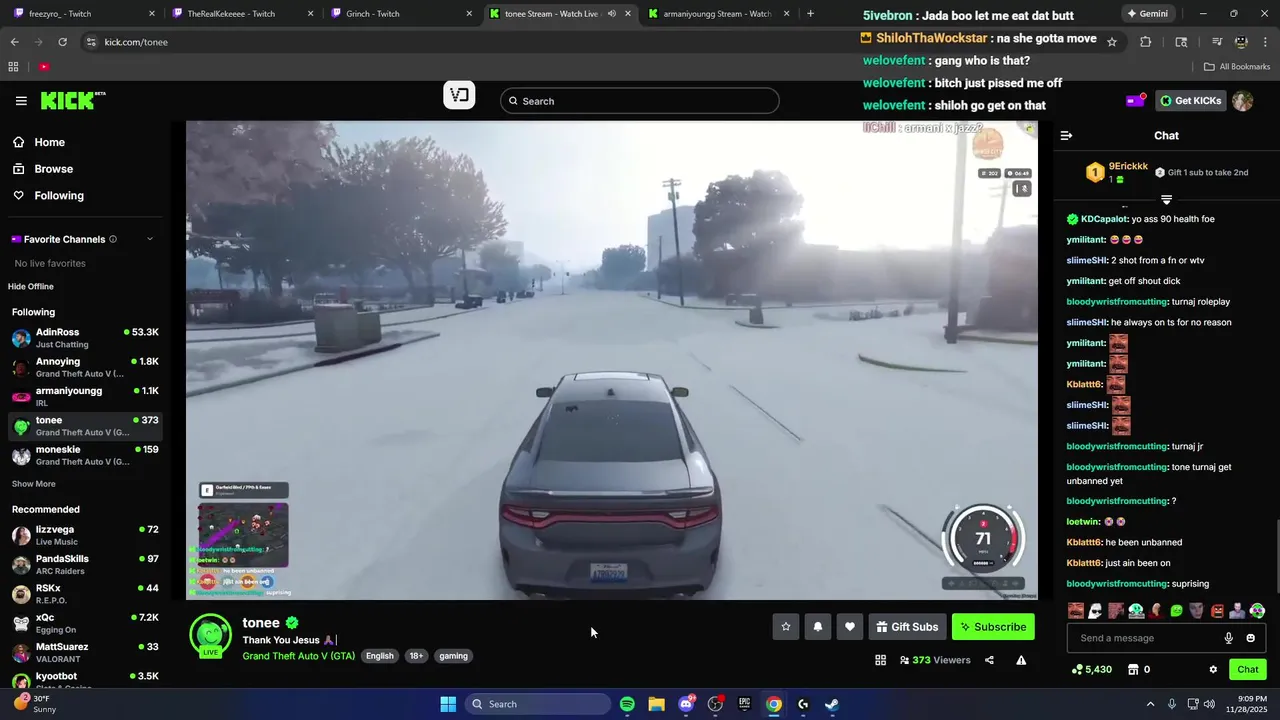Open Spotify from the taskbar
Screen dimensions: 1280x720
tap(627, 704)
